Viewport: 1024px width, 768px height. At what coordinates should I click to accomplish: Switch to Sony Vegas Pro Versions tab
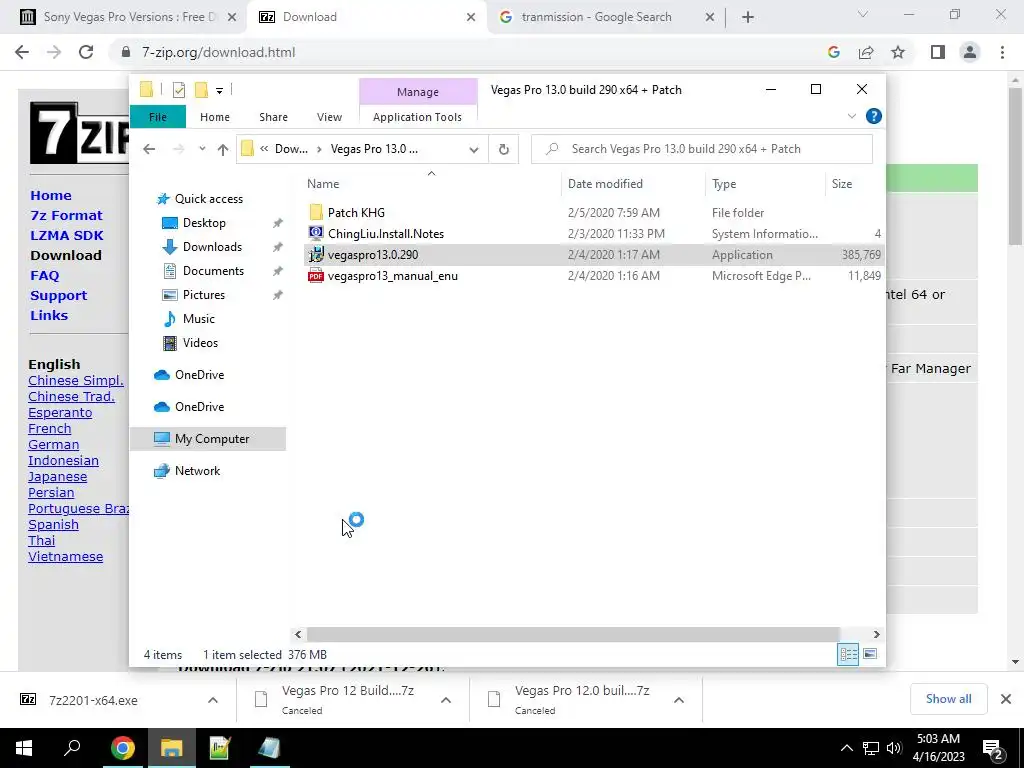click(x=129, y=17)
